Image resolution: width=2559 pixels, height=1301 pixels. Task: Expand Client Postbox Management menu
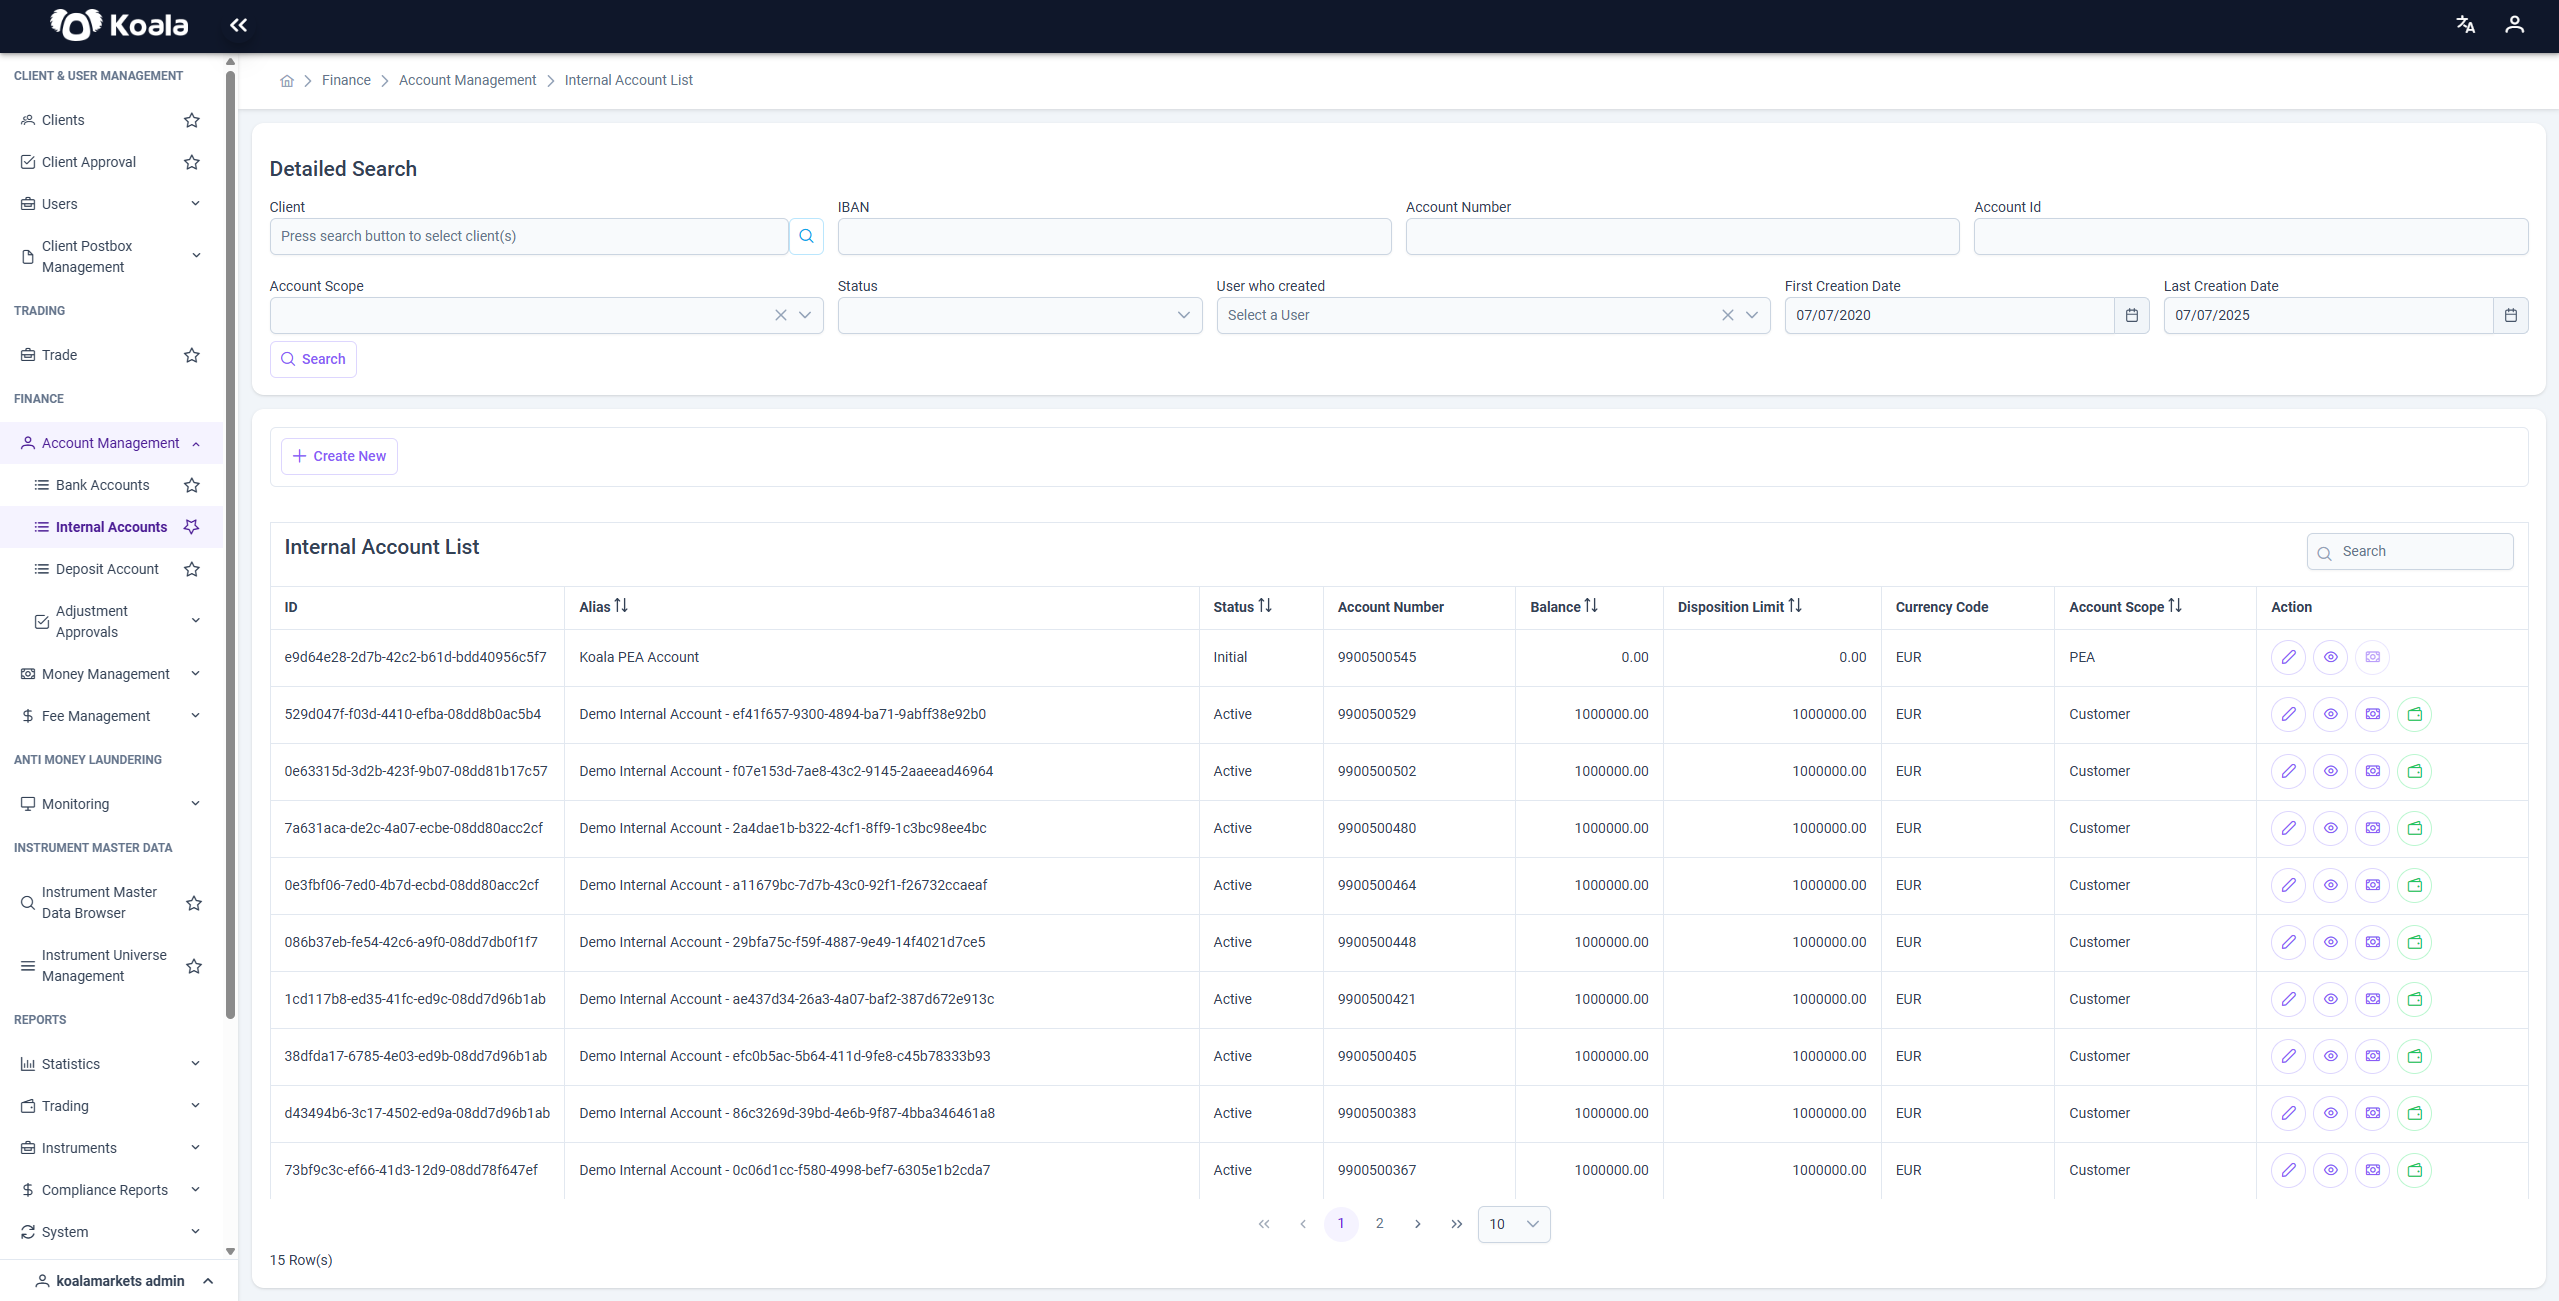tap(112, 257)
